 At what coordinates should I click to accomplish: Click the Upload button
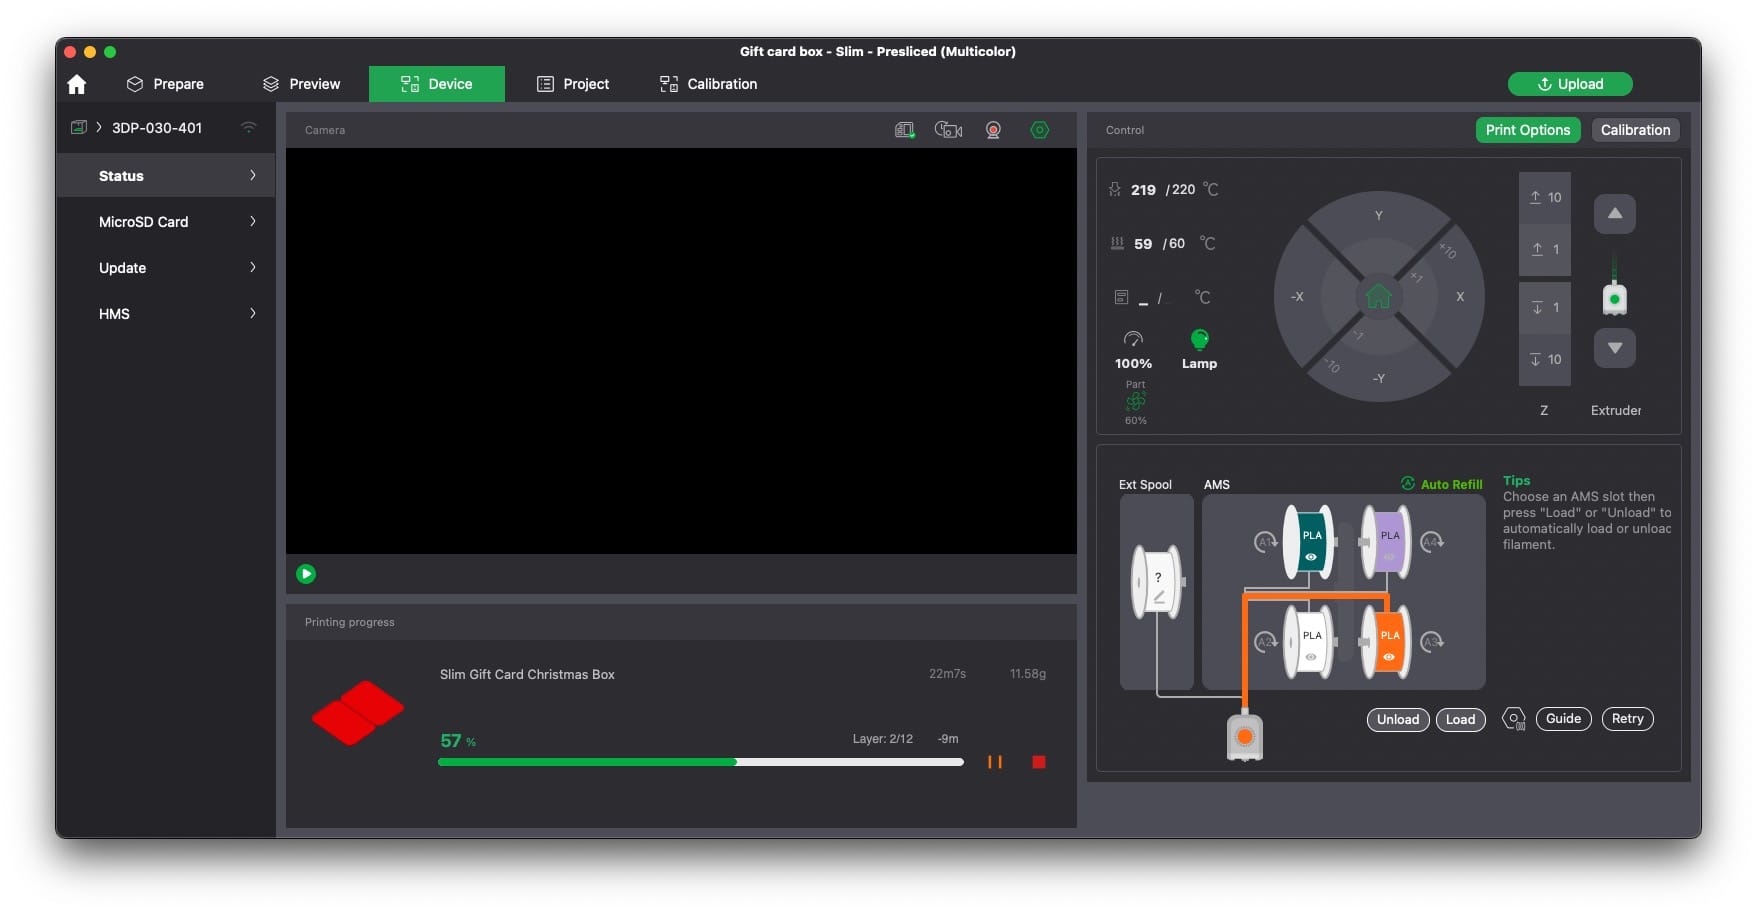tap(1569, 84)
